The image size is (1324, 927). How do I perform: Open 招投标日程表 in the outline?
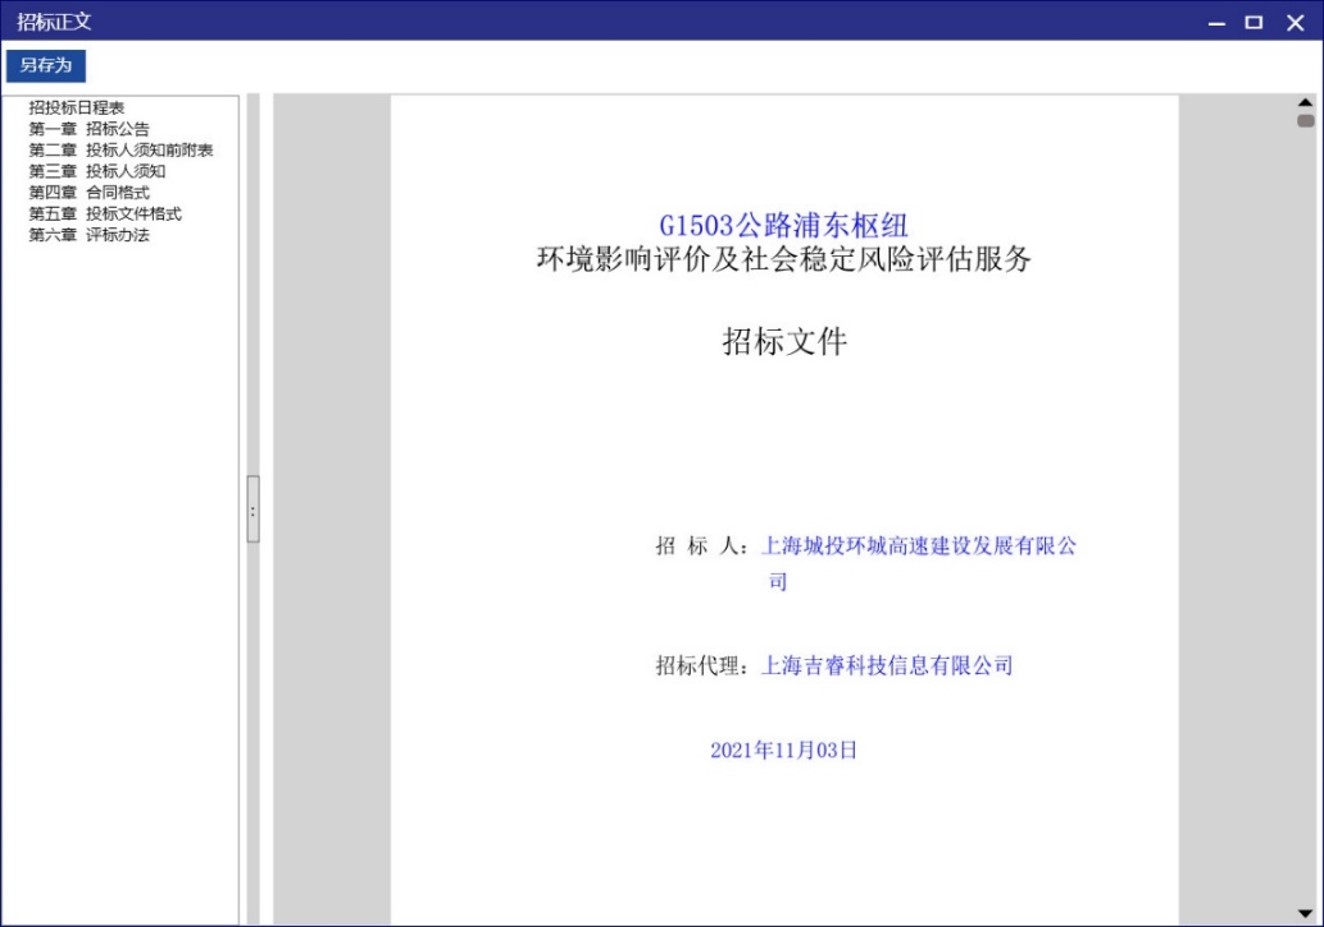(x=76, y=108)
